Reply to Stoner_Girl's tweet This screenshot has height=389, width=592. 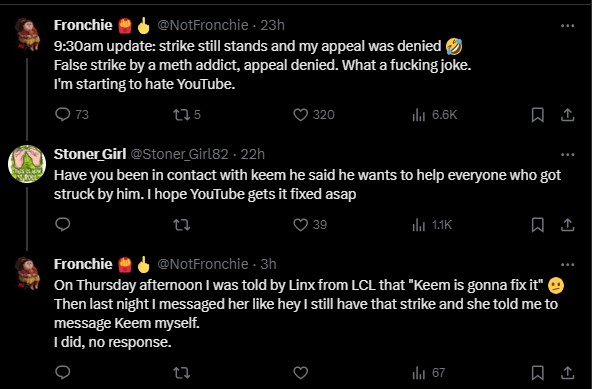pyautogui.click(x=63, y=225)
